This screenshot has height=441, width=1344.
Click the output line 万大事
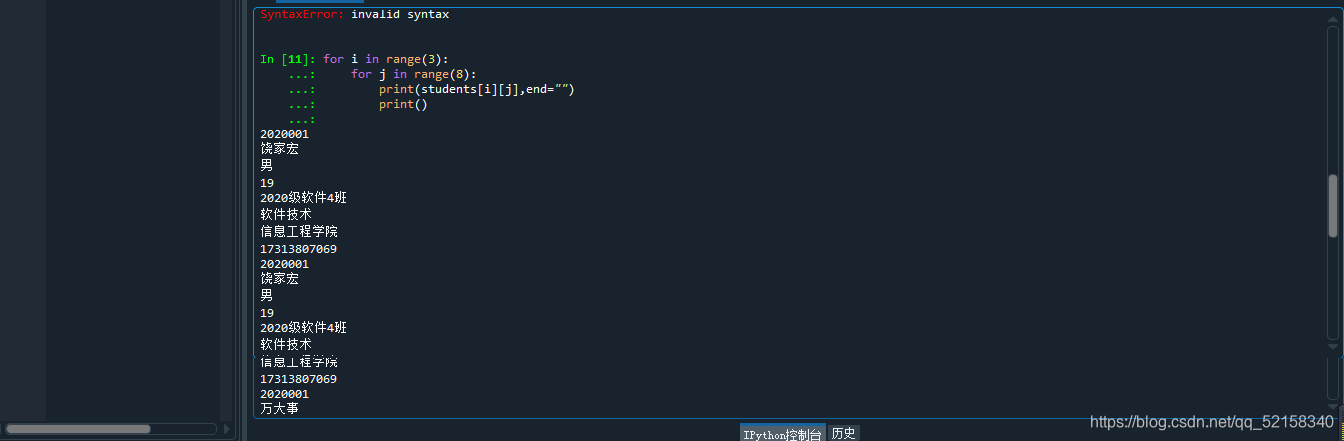click(x=279, y=408)
